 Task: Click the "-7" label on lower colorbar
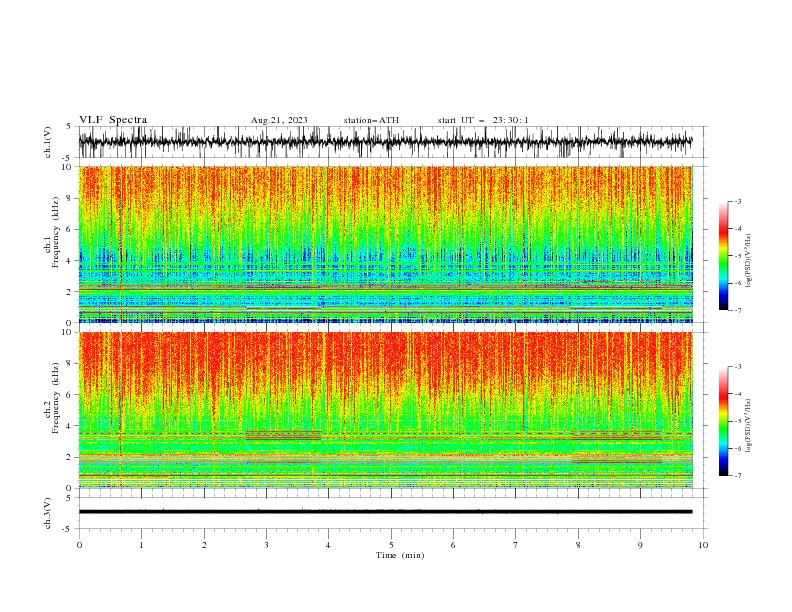click(737, 476)
